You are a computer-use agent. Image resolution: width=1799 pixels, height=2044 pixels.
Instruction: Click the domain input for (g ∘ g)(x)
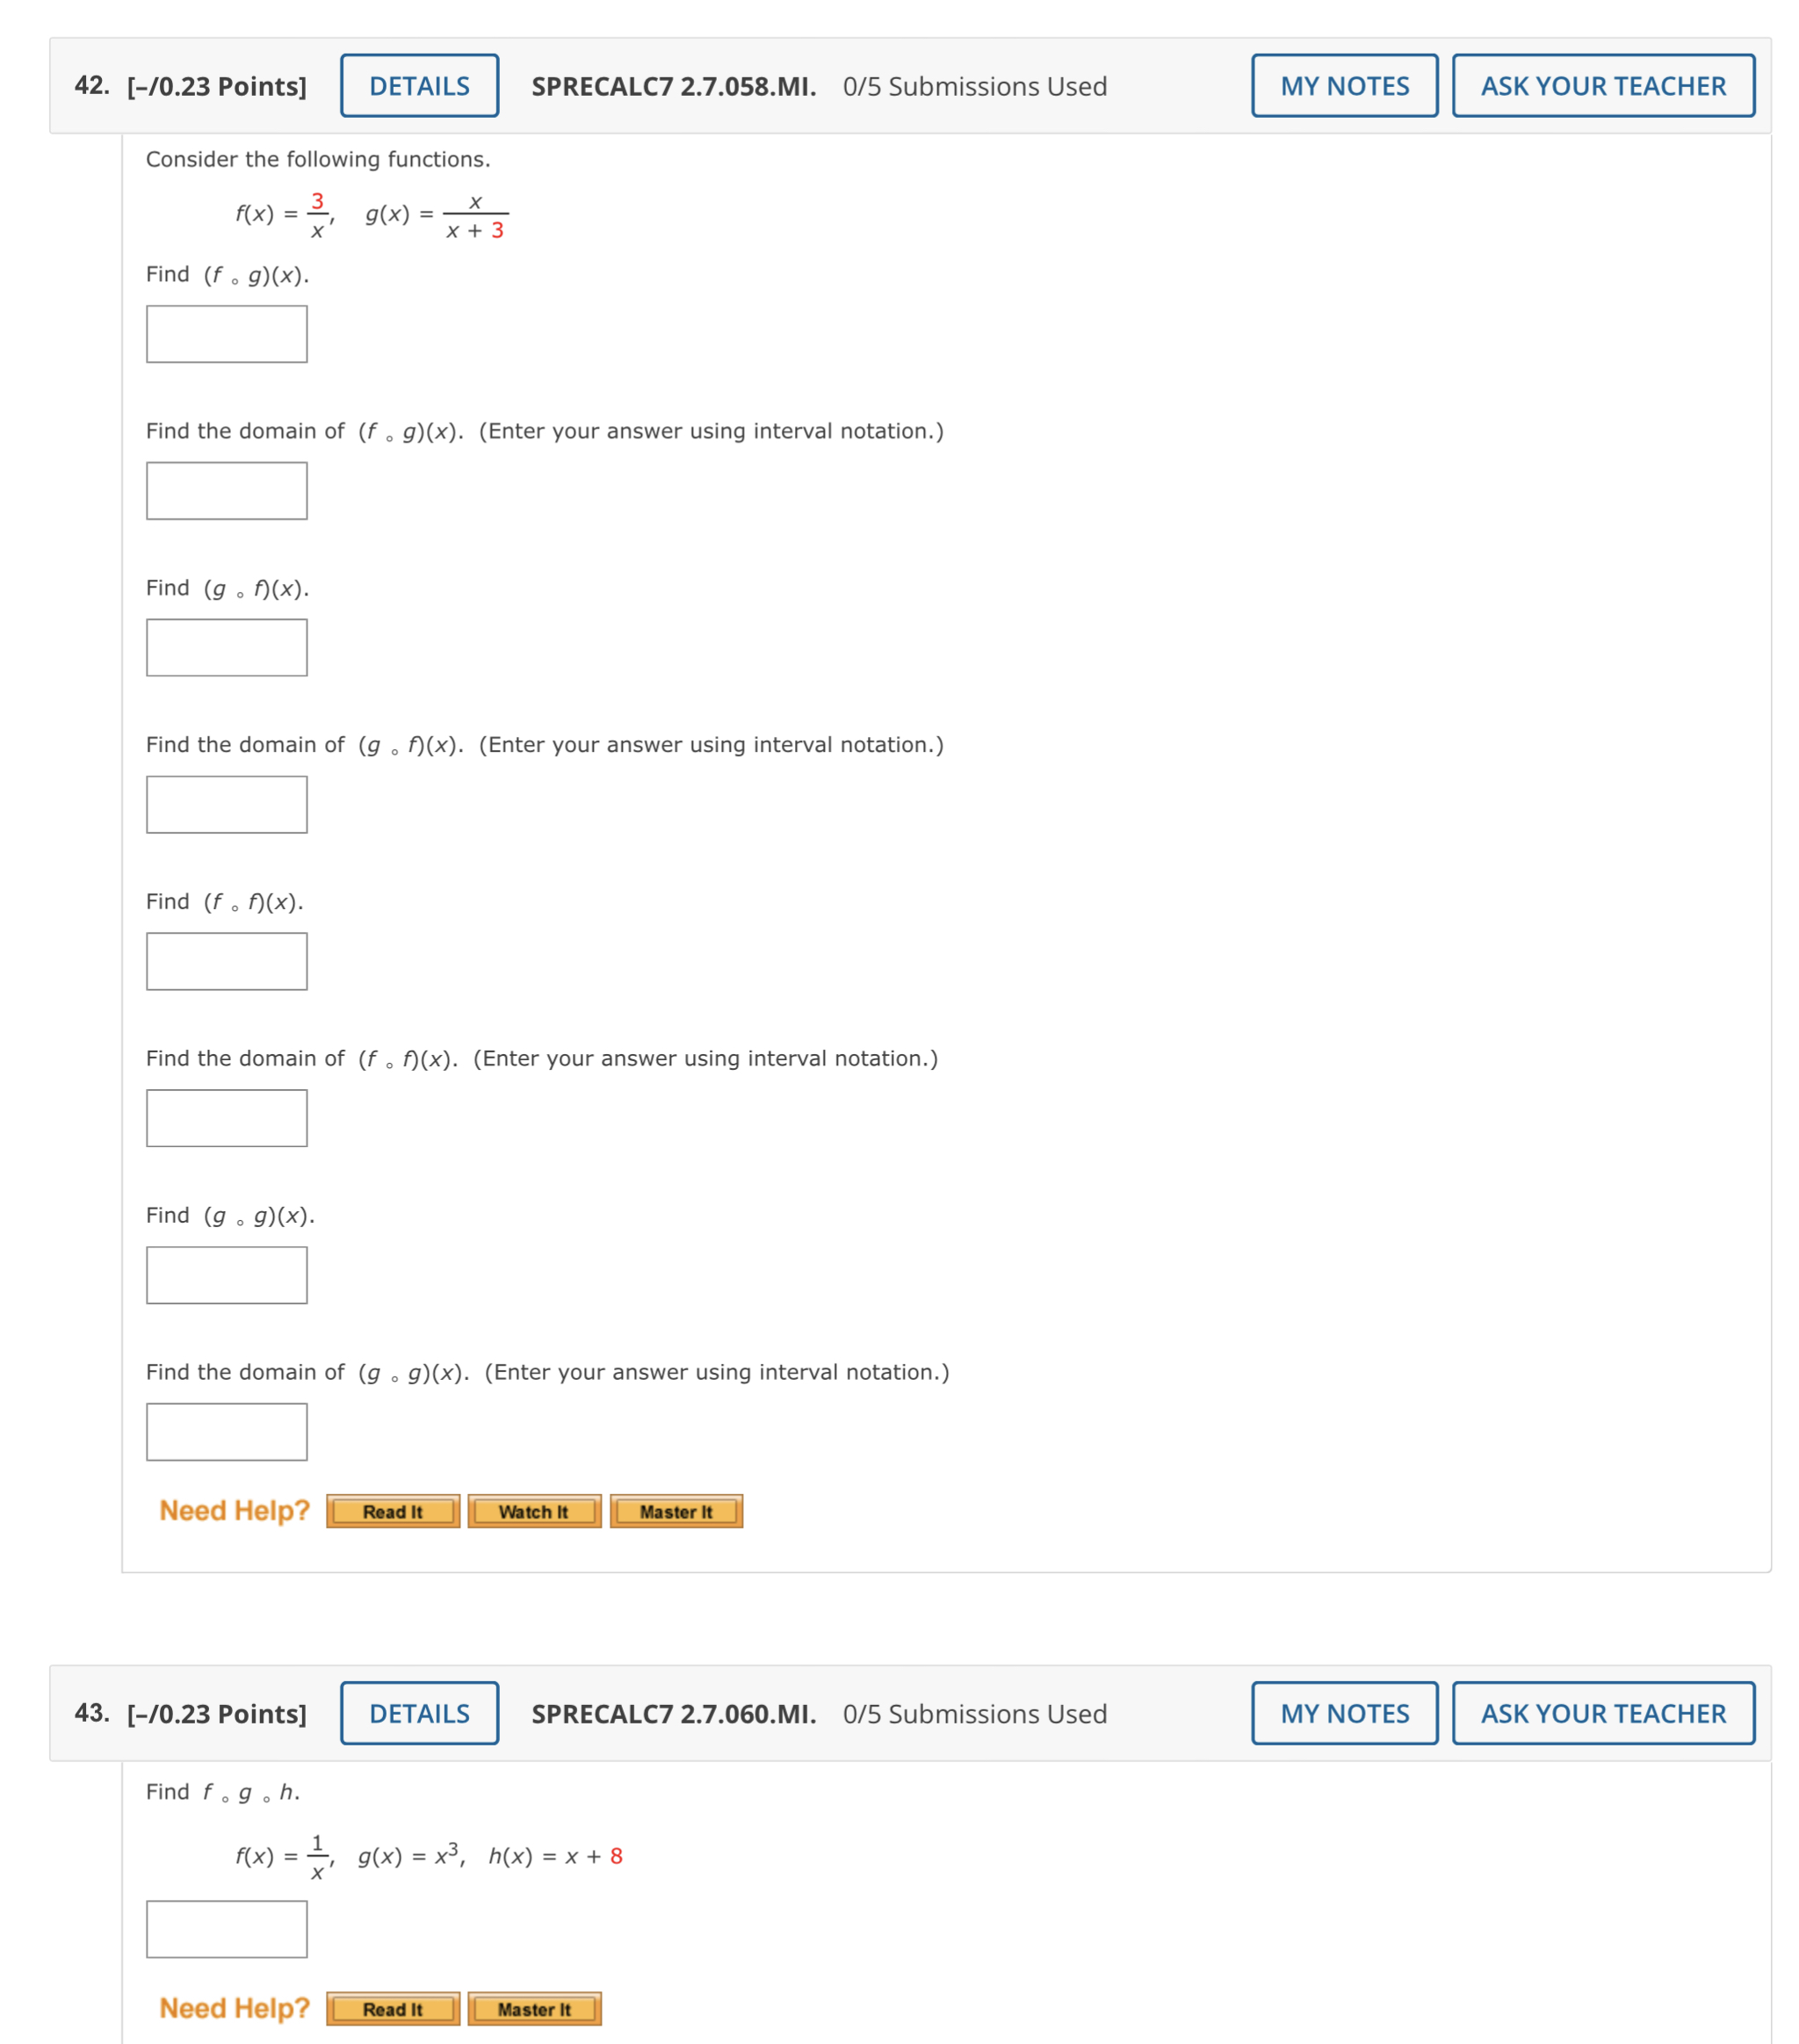pyautogui.click(x=226, y=1432)
